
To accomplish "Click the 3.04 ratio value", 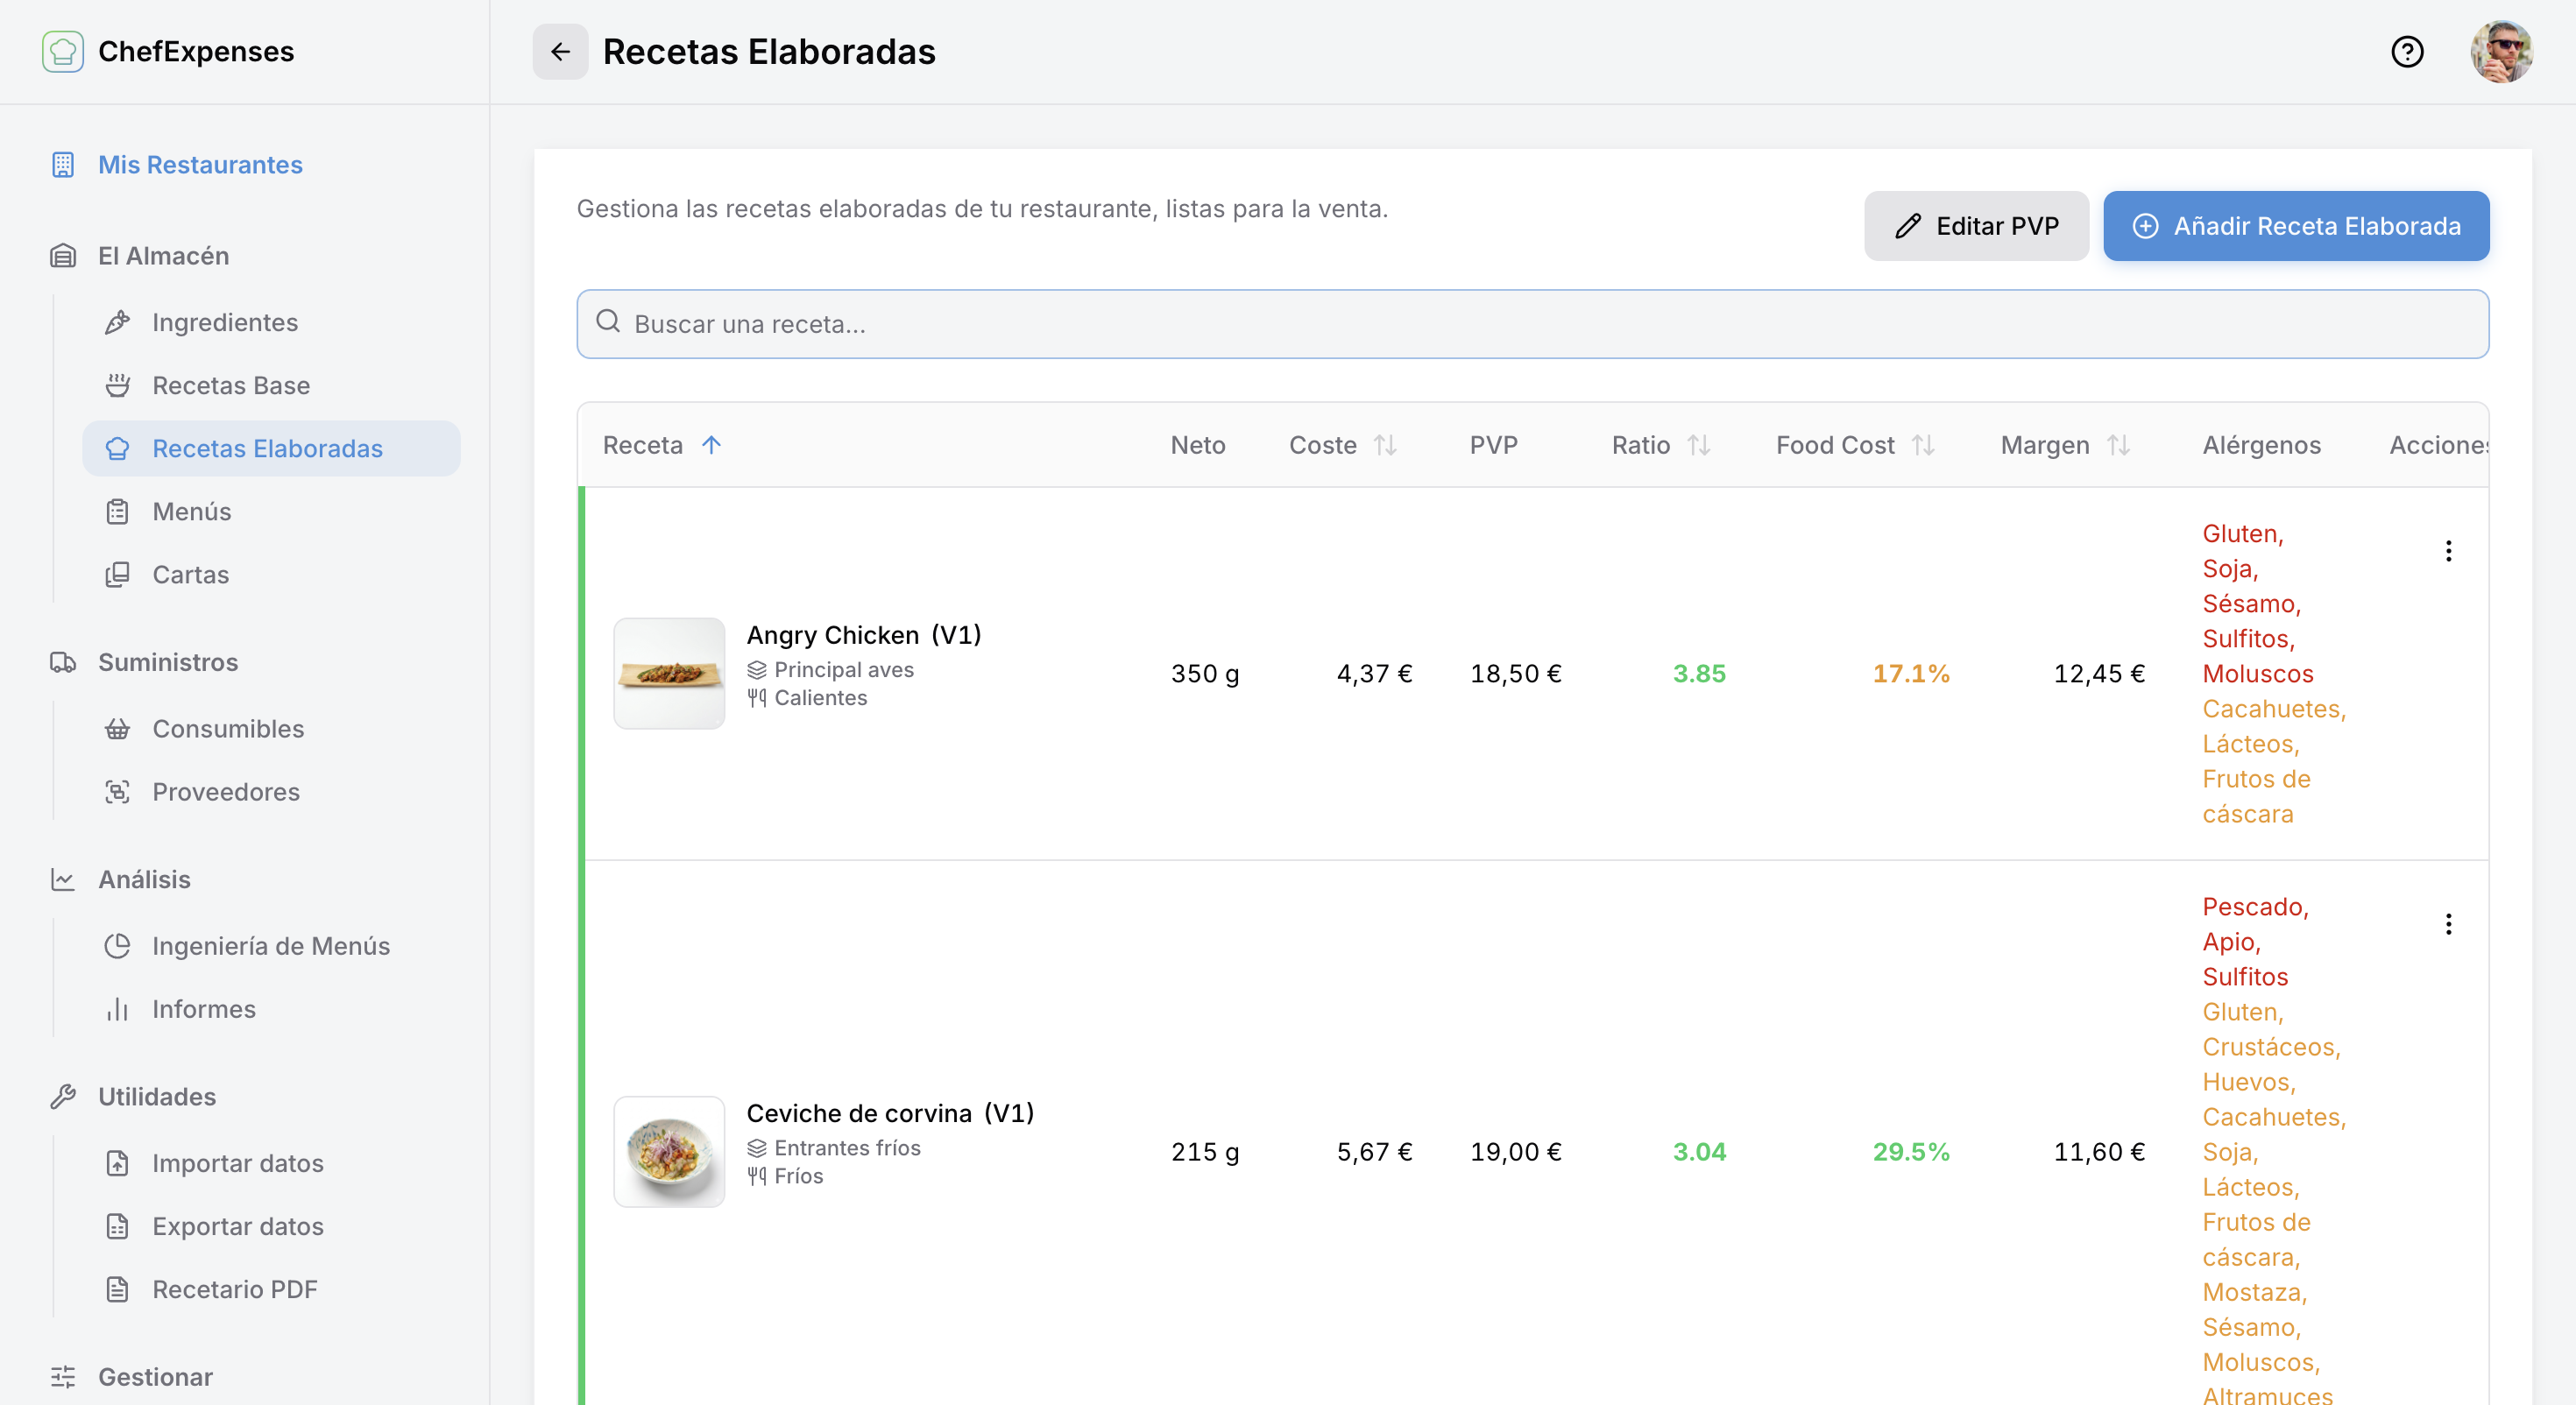I will [1699, 1151].
